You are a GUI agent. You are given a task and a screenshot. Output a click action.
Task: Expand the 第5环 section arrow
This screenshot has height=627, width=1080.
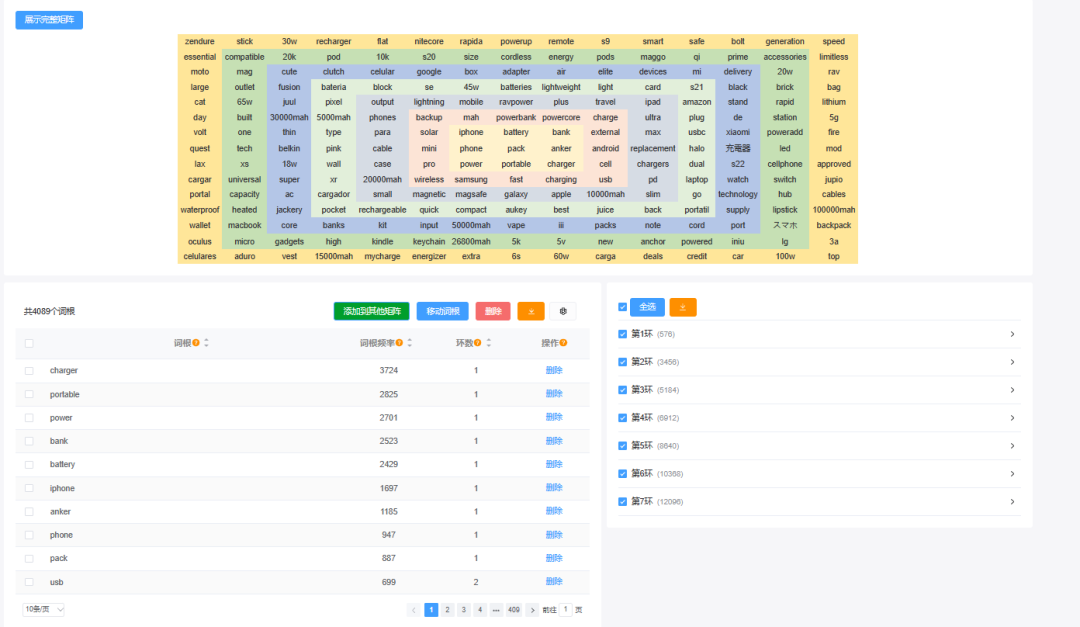1012,446
